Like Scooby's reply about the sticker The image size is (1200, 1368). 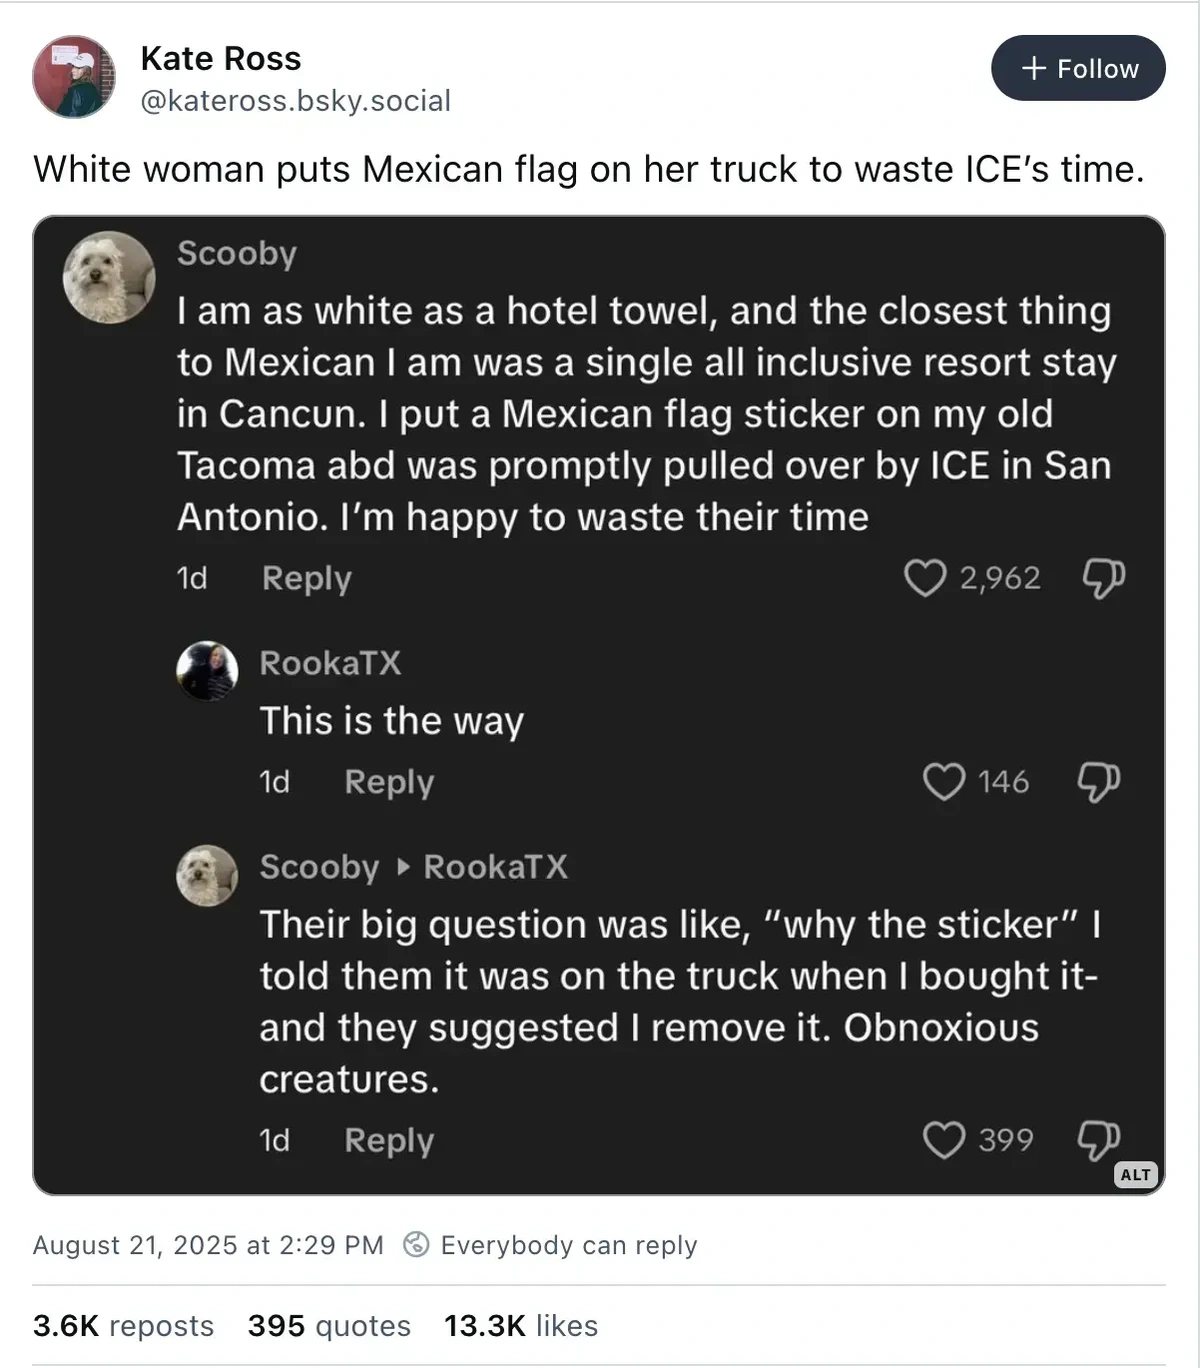943,1140
